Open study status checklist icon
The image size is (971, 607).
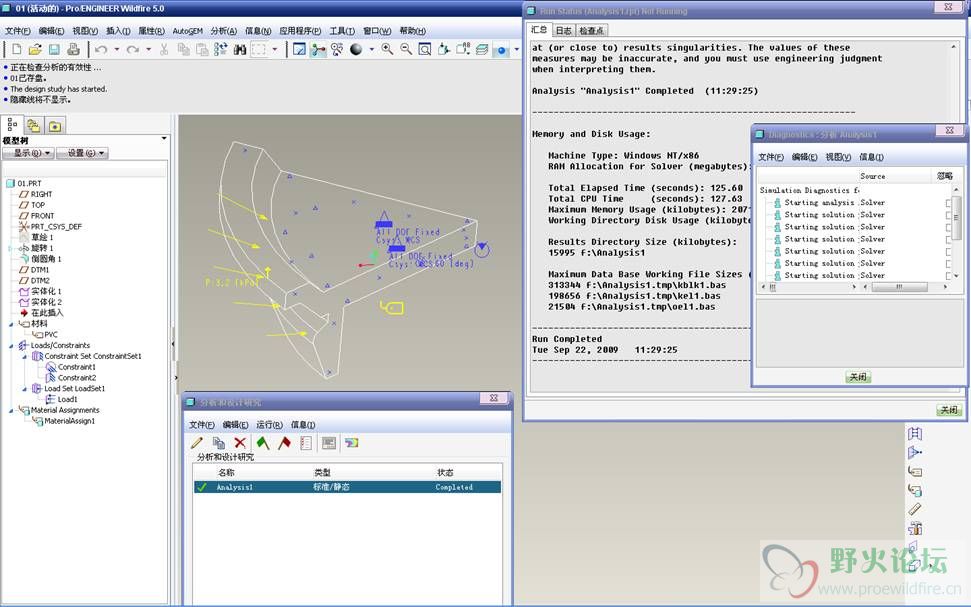[x=306, y=443]
